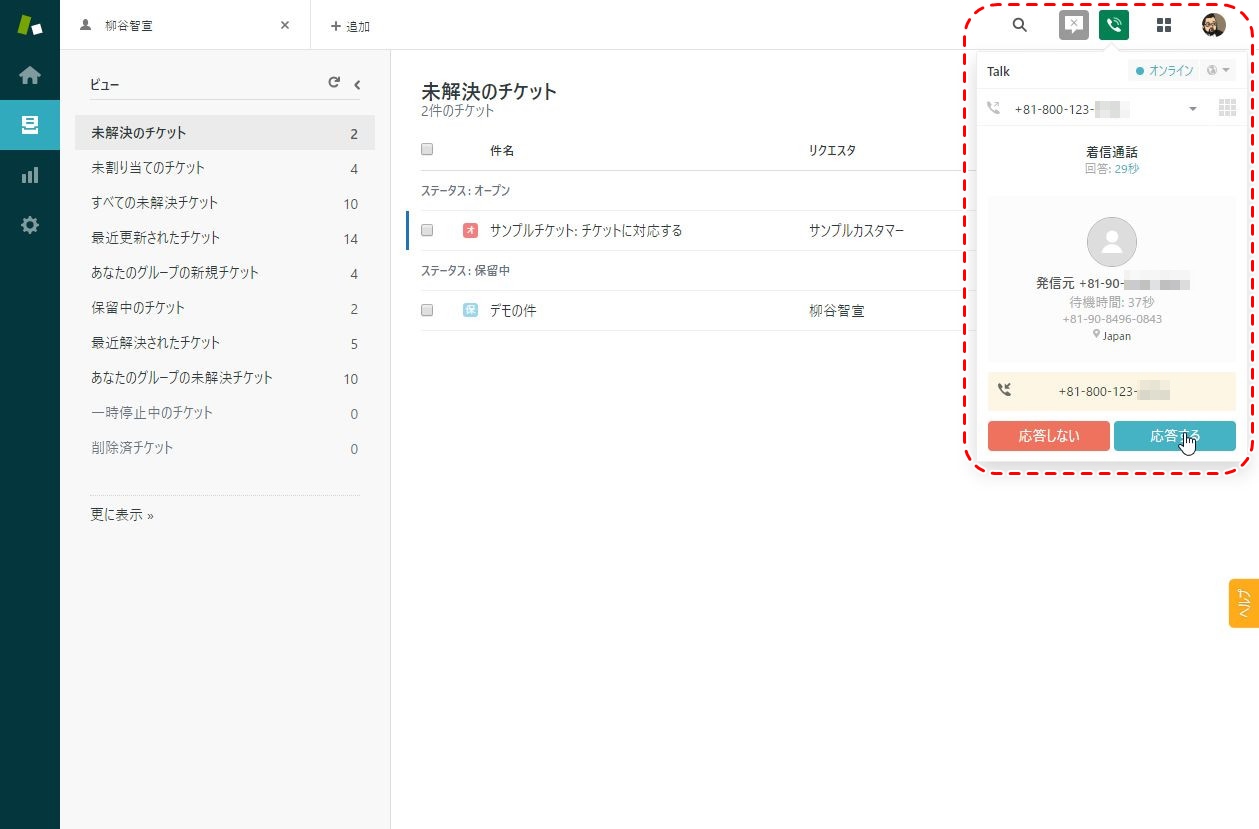This screenshot has height=829, width=1259.
Task: Collapse the views panel
Action: (357, 85)
